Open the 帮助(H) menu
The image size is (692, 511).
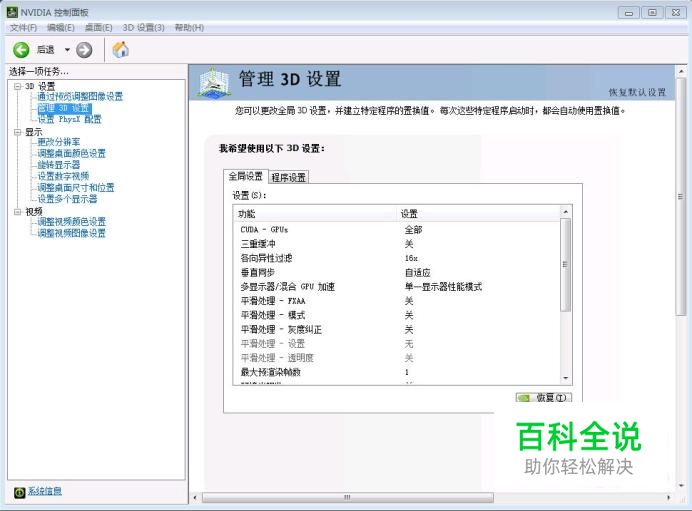[189, 28]
